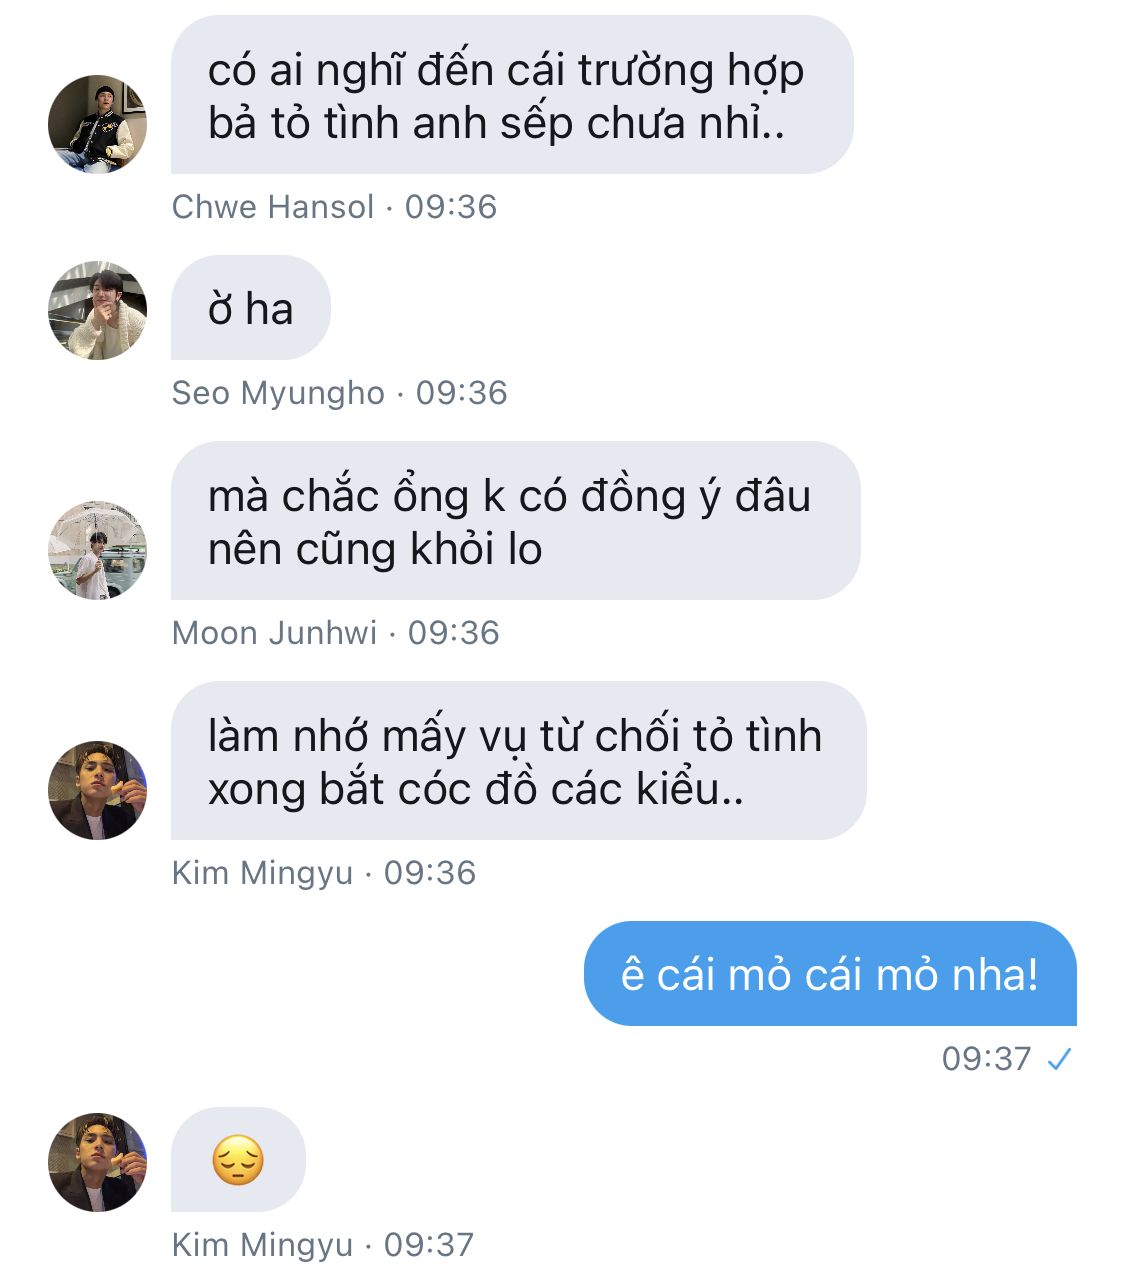Click the message starting "có ai nghĩ đến"

point(512,95)
